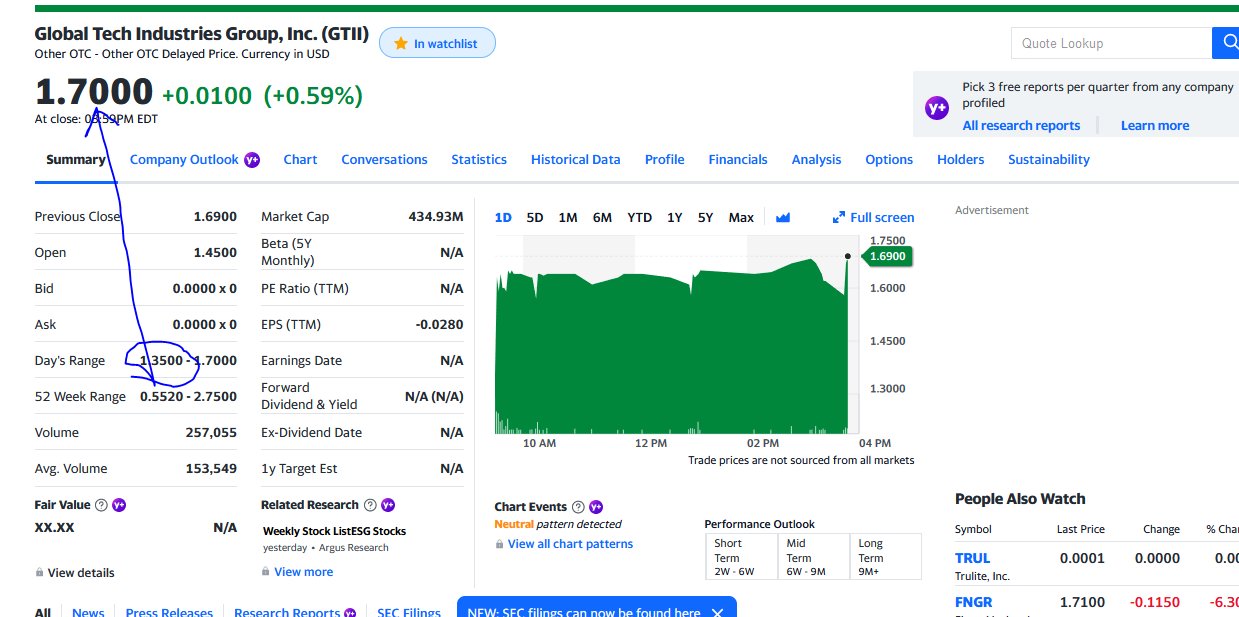The width and height of the screenshot is (1239, 617).
Task: Click the 52 Week Range value 0.5520 - 2.7500
Action: (x=188, y=397)
